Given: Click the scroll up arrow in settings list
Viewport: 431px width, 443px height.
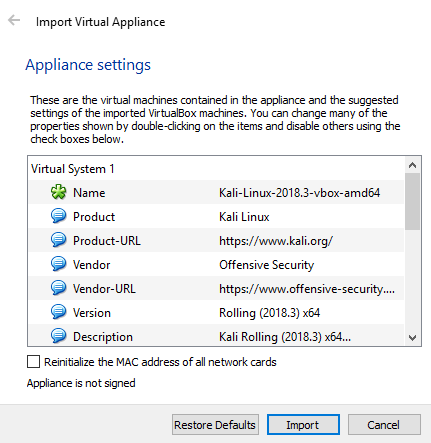Looking at the screenshot, I should click(x=413, y=165).
